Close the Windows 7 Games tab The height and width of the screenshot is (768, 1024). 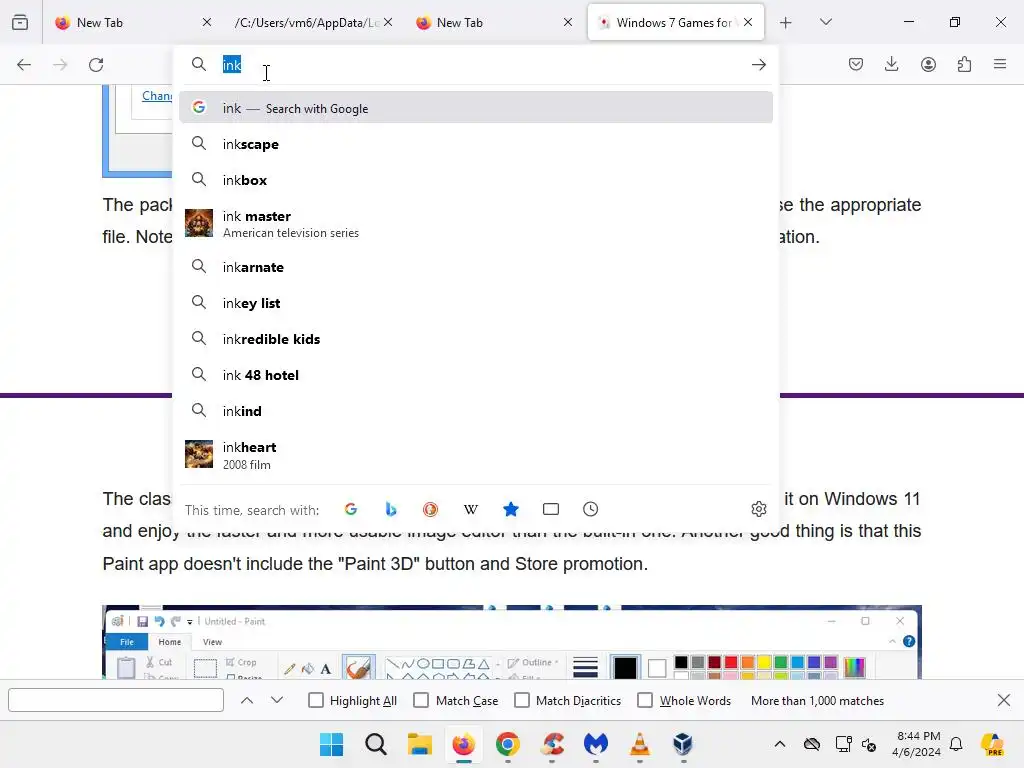(x=748, y=22)
